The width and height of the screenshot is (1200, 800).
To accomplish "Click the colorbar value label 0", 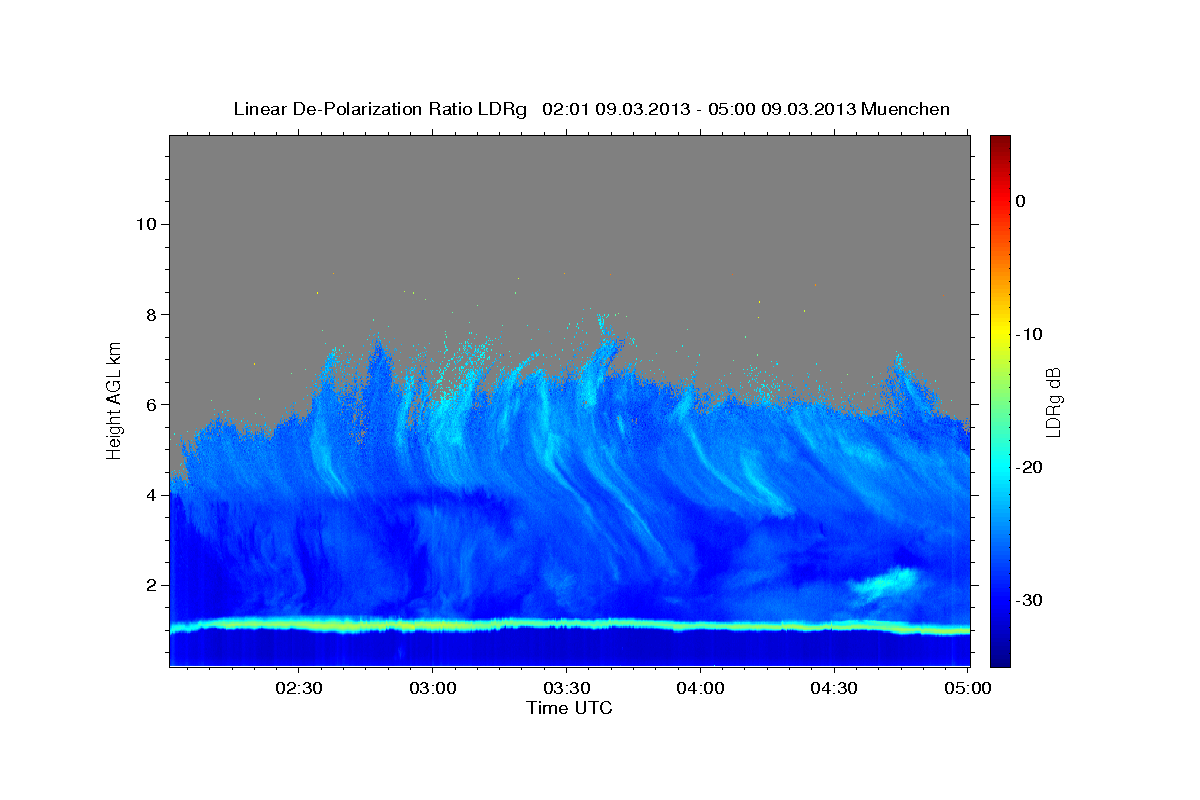I will 1021,201.
